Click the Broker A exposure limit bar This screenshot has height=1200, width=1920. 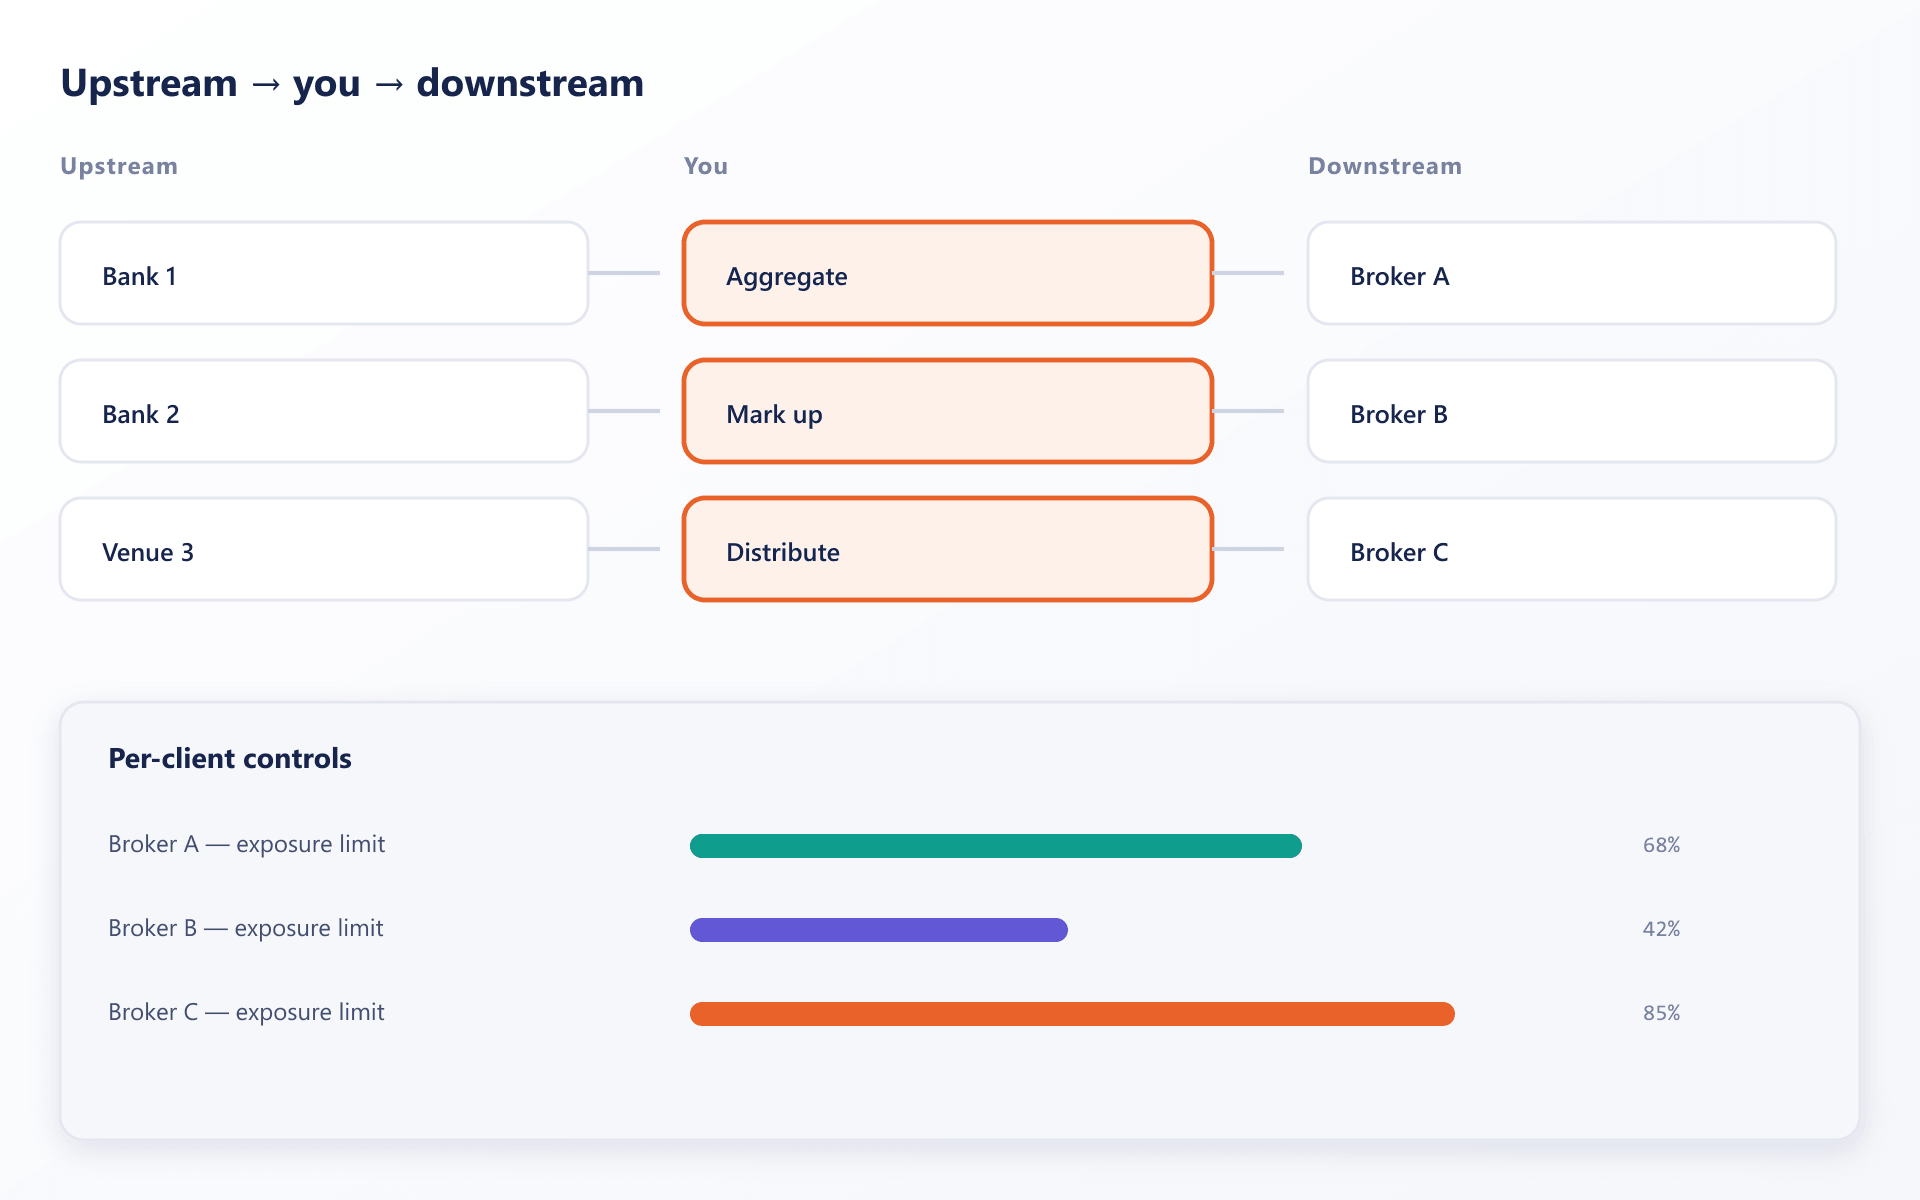click(996, 846)
